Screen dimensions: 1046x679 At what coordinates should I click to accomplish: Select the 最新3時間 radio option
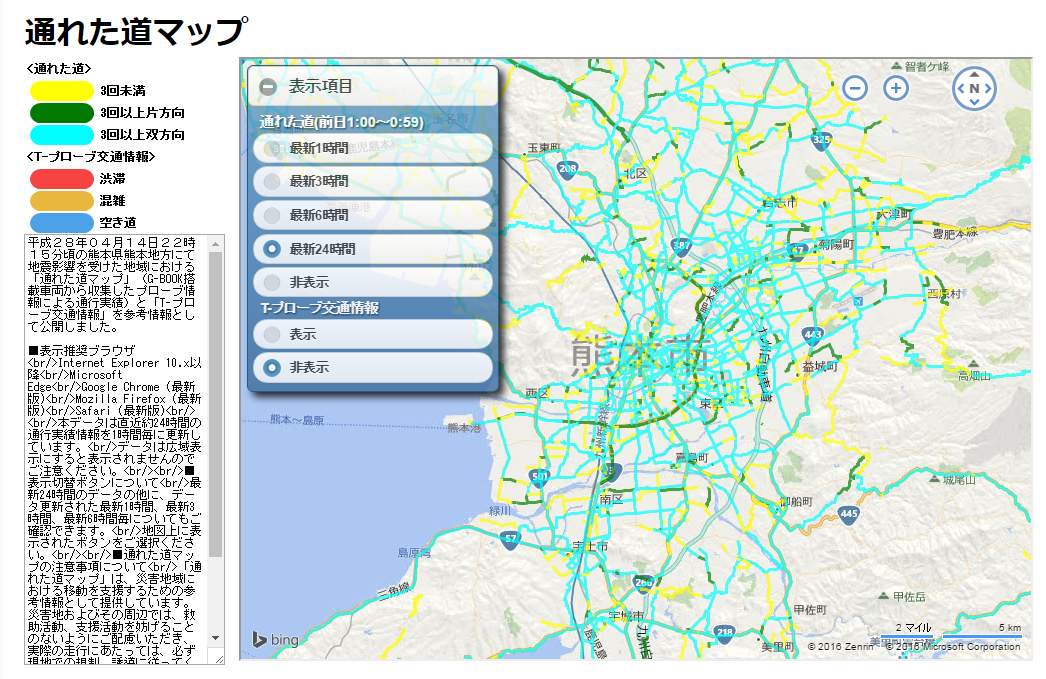272,182
